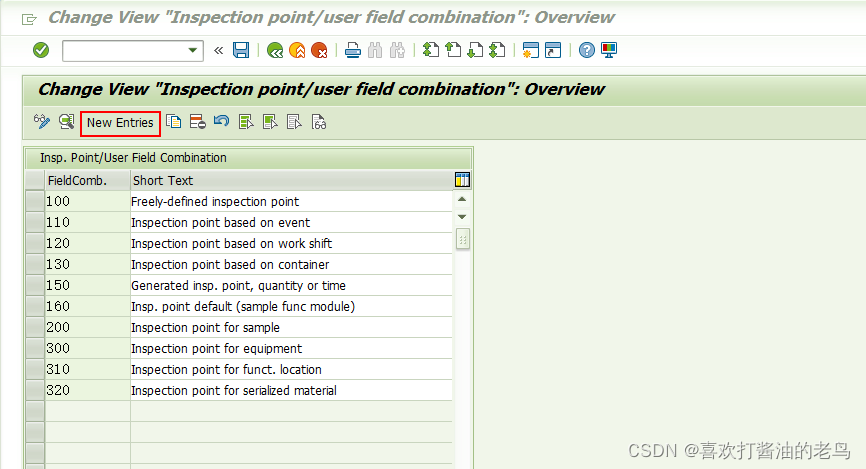Select row 310 with its row selector
Image resolution: width=866 pixels, height=469 pixels.
pyautogui.click(x=35, y=370)
